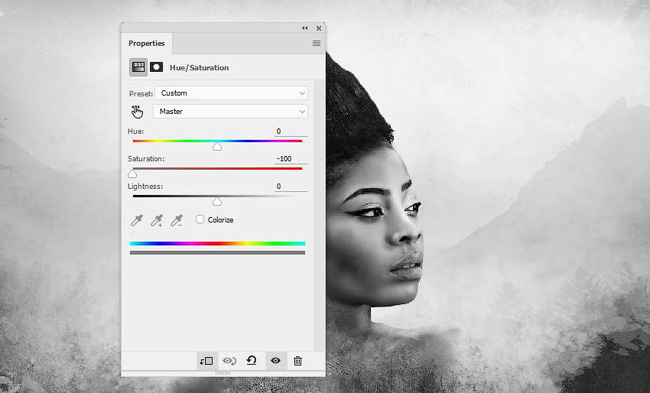
Task: Click the gray output color bar
Action: pos(217,252)
